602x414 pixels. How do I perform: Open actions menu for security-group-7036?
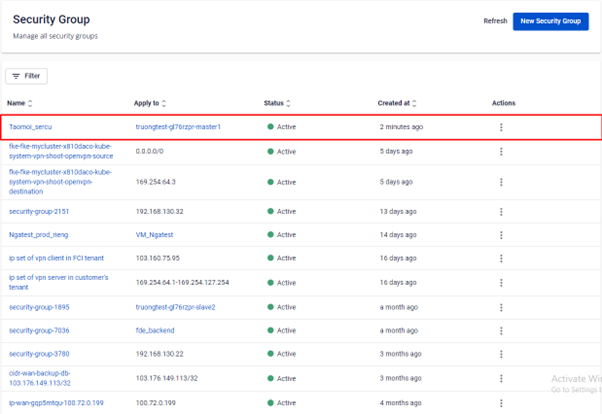pyautogui.click(x=501, y=330)
